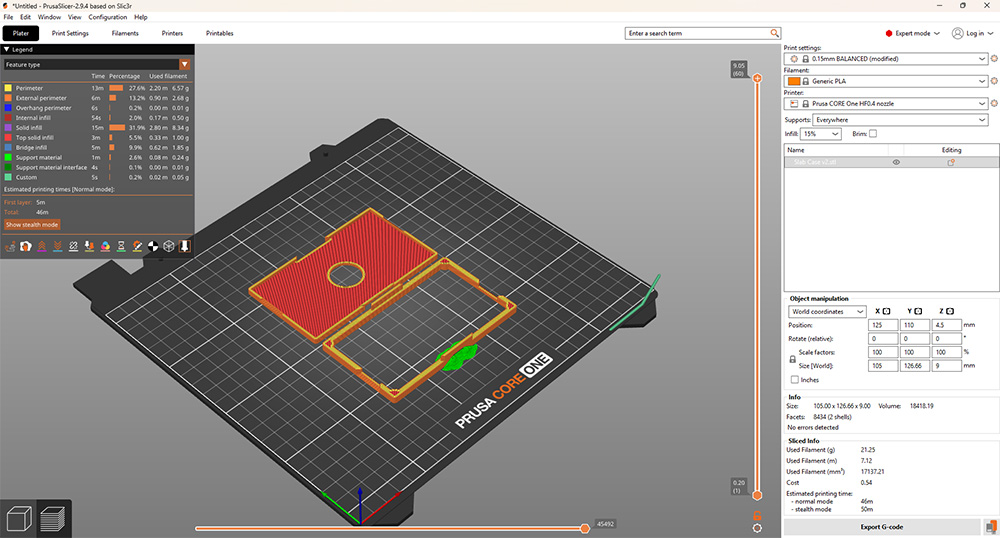Toggle retractions up-arrows icon in legend toolbar
1000x538 pixels.
pos(42,246)
